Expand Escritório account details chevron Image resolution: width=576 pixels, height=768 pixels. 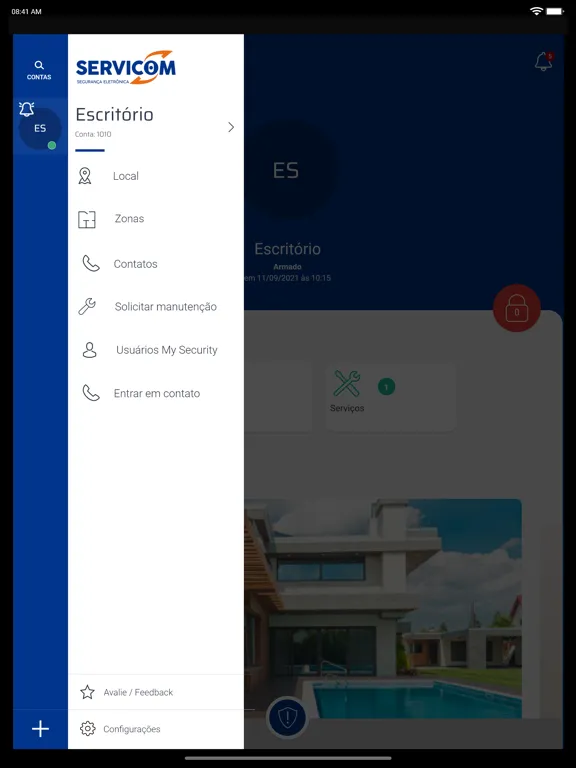[x=231, y=127]
